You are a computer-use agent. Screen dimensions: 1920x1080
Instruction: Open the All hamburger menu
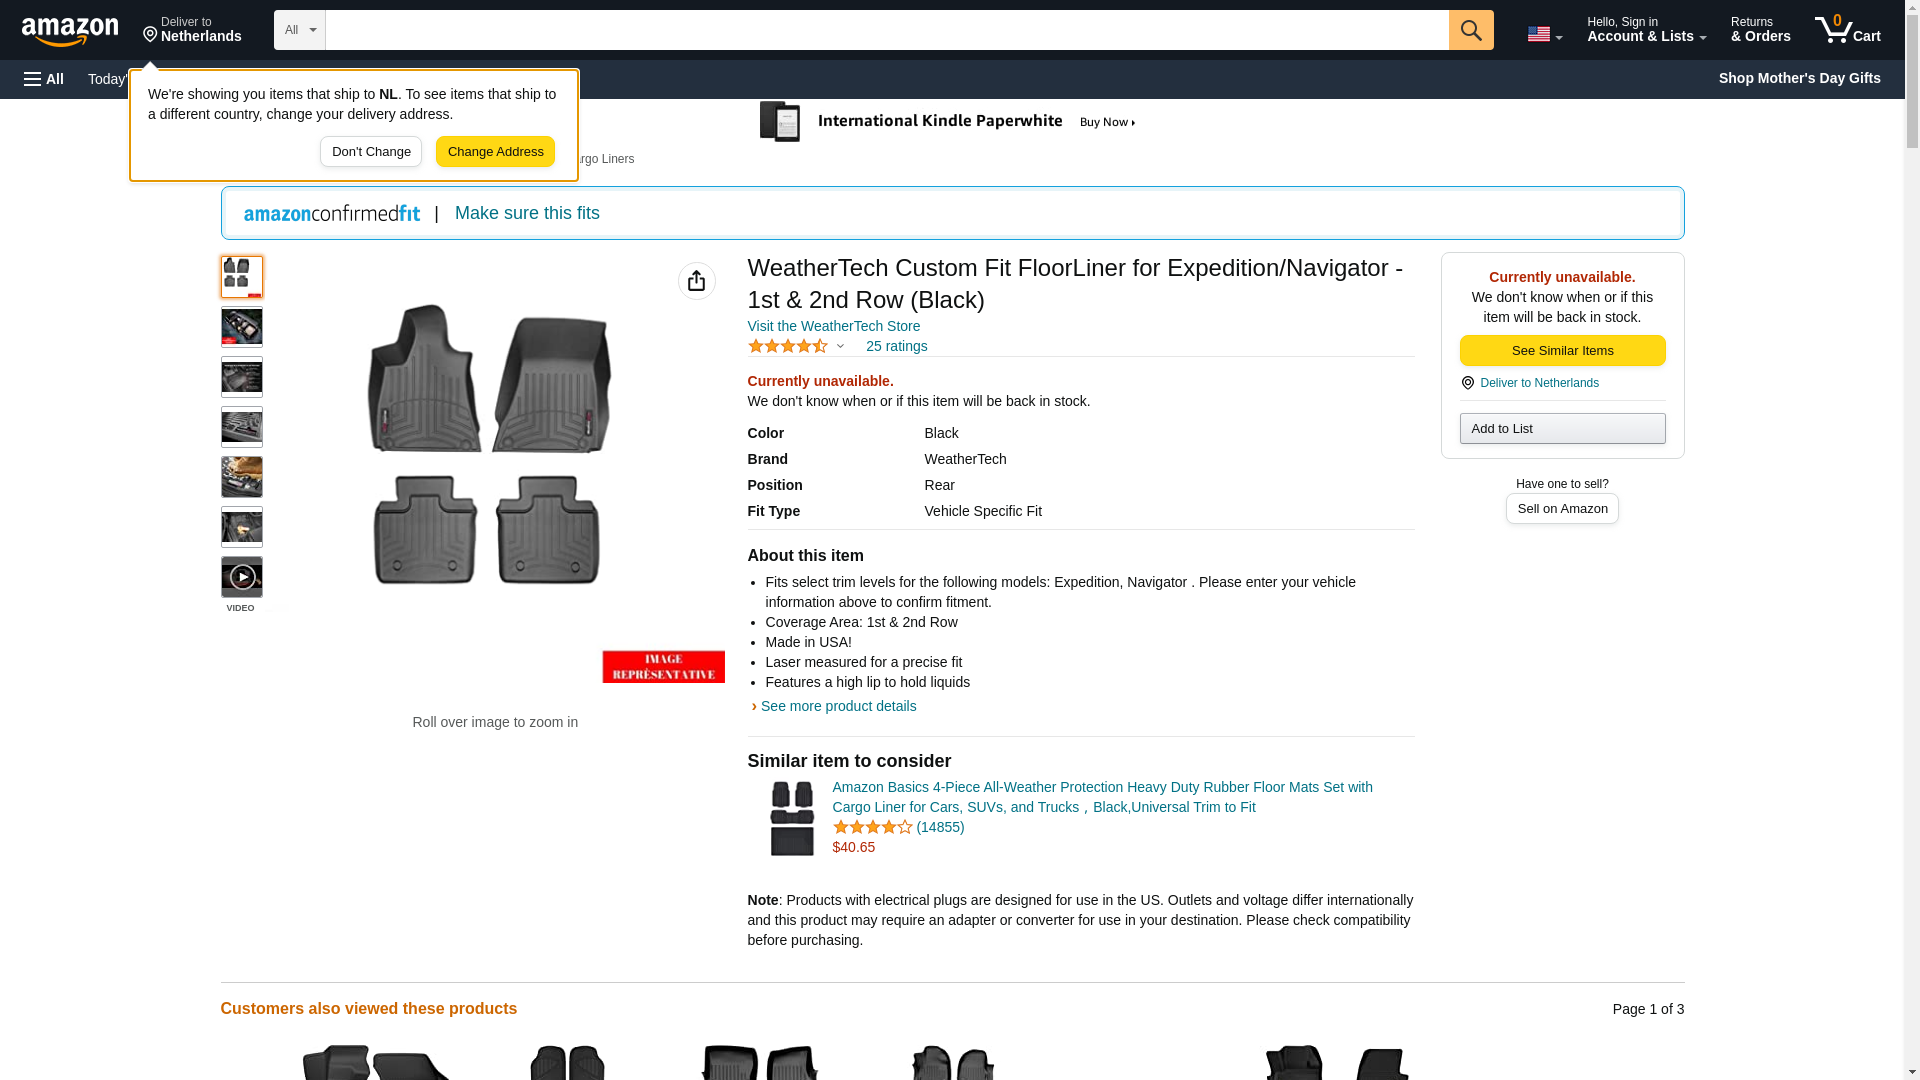(x=44, y=79)
